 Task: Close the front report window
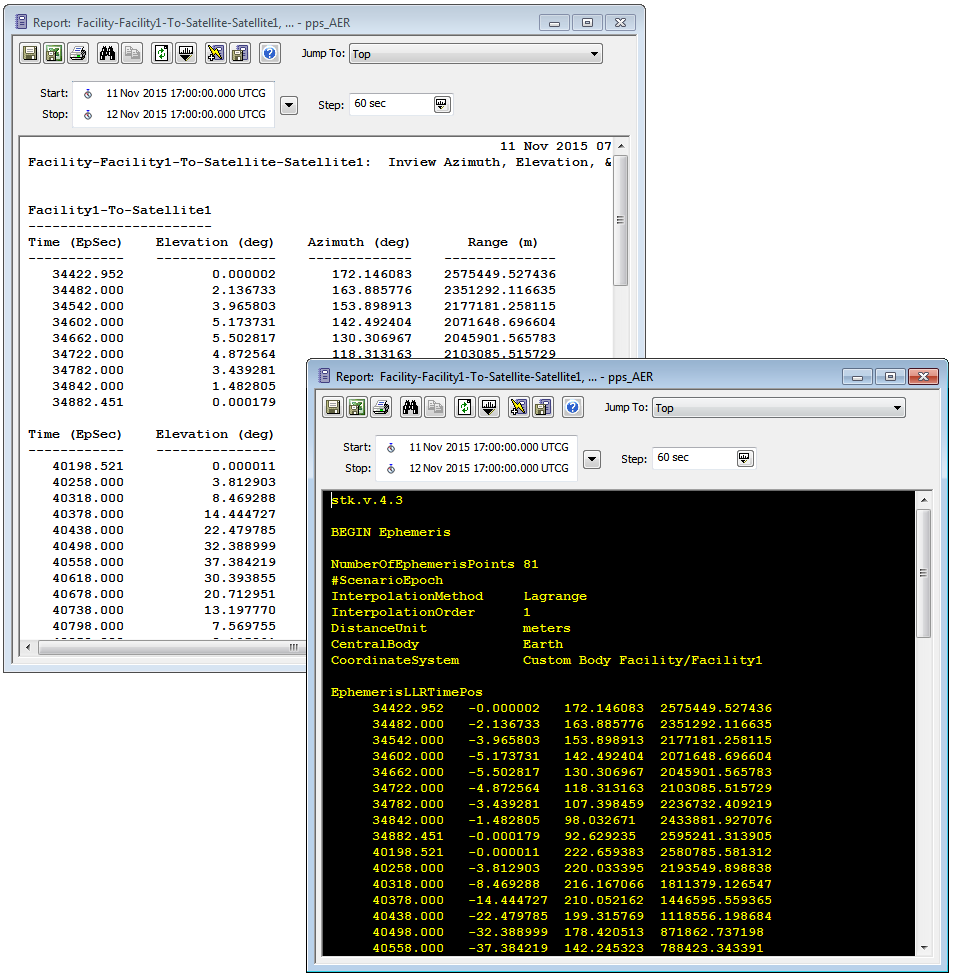pyautogui.click(x=923, y=377)
